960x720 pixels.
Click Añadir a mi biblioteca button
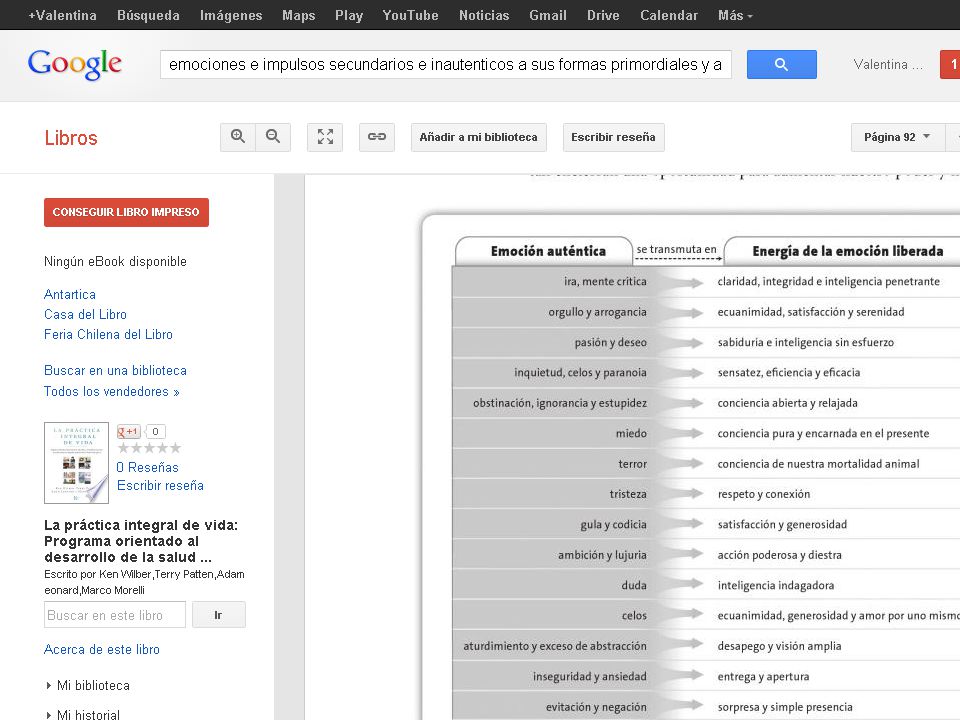pos(478,137)
